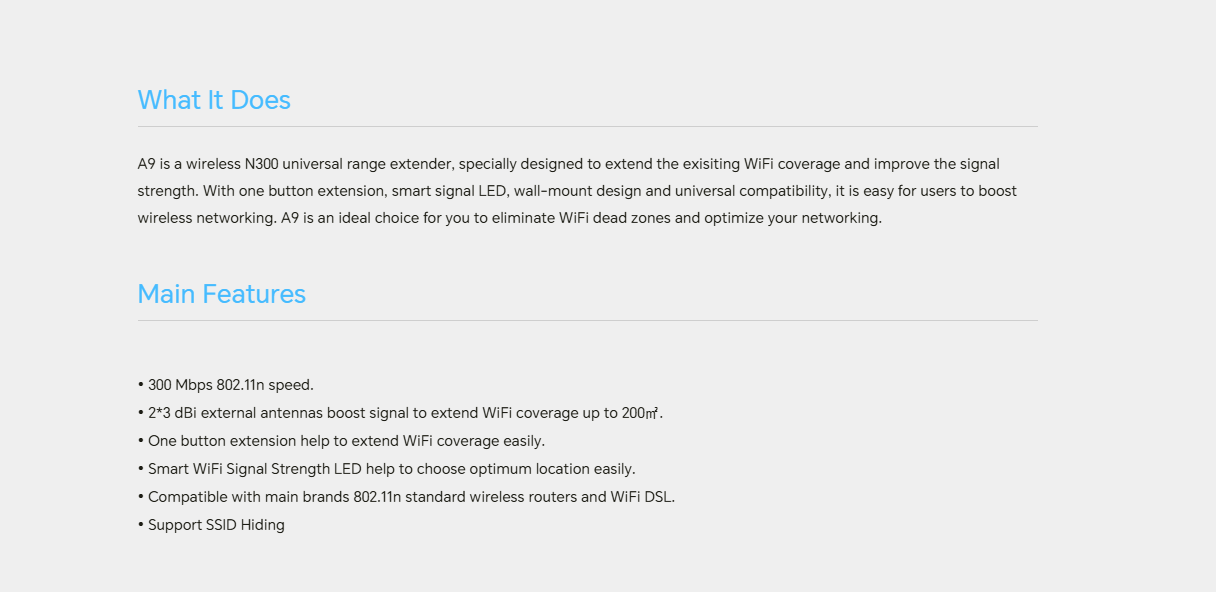Select the '2*3 dBi external antennas' line

tap(401, 413)
